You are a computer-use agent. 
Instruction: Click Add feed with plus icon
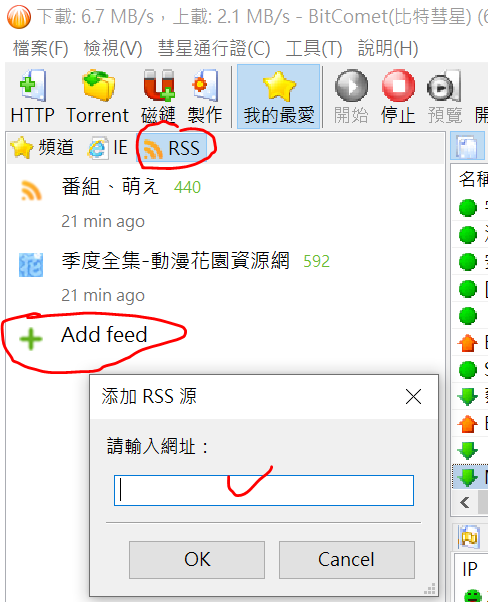(x=84, y=336)
